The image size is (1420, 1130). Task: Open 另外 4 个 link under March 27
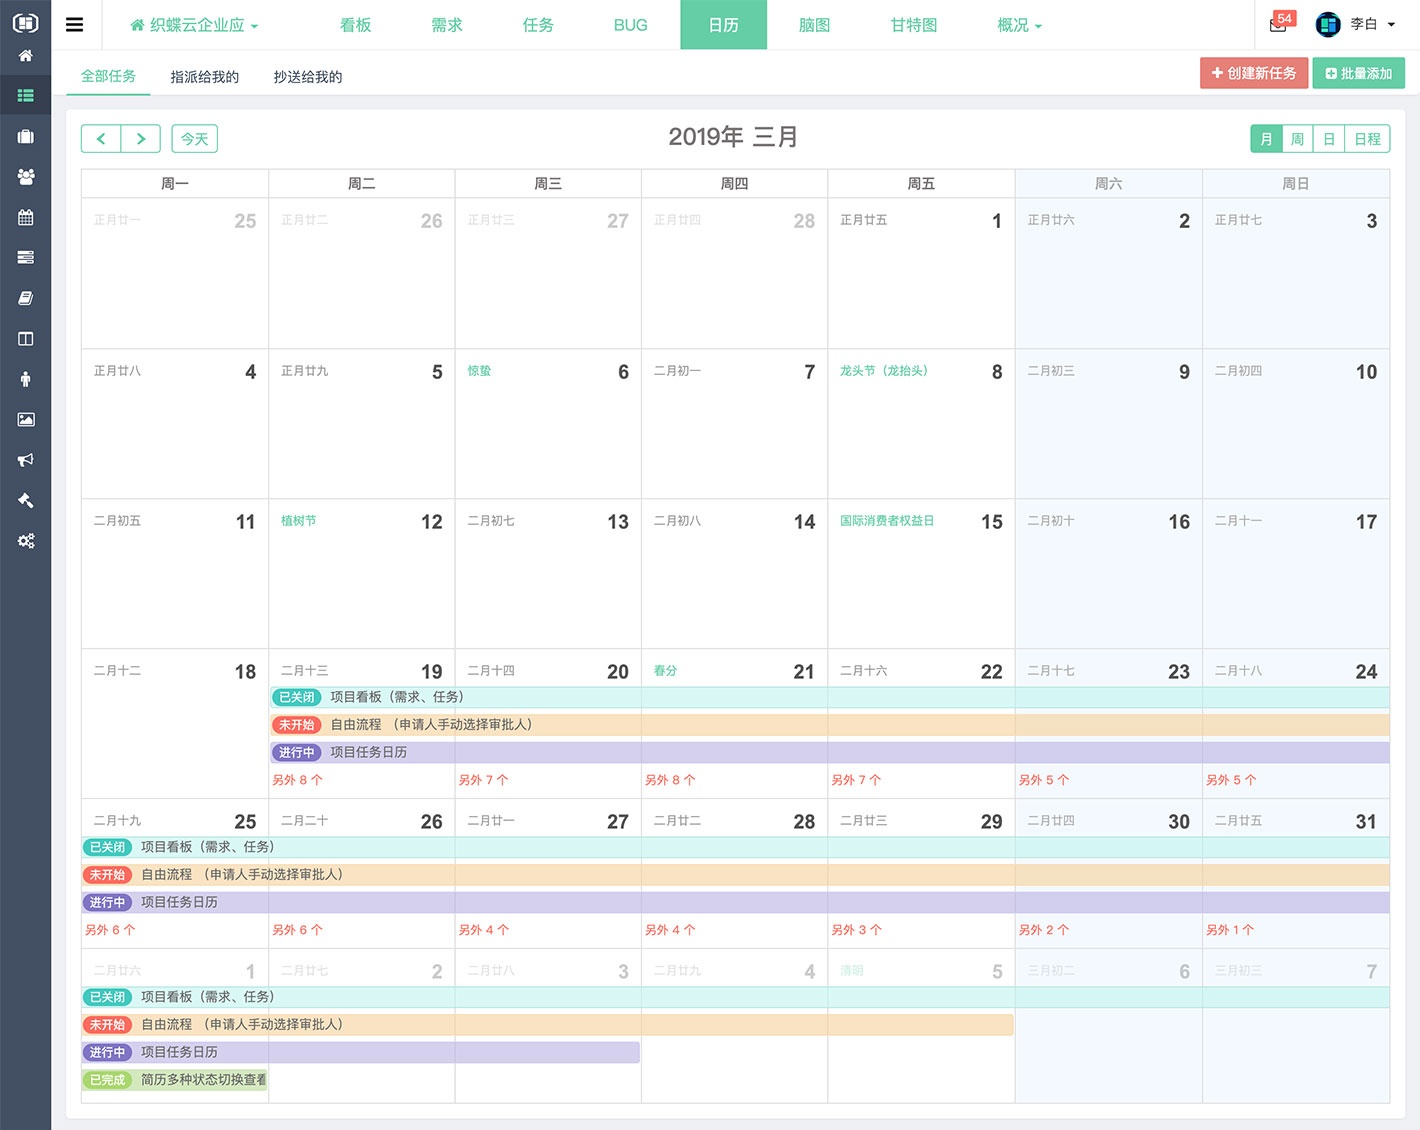point(484,930)
